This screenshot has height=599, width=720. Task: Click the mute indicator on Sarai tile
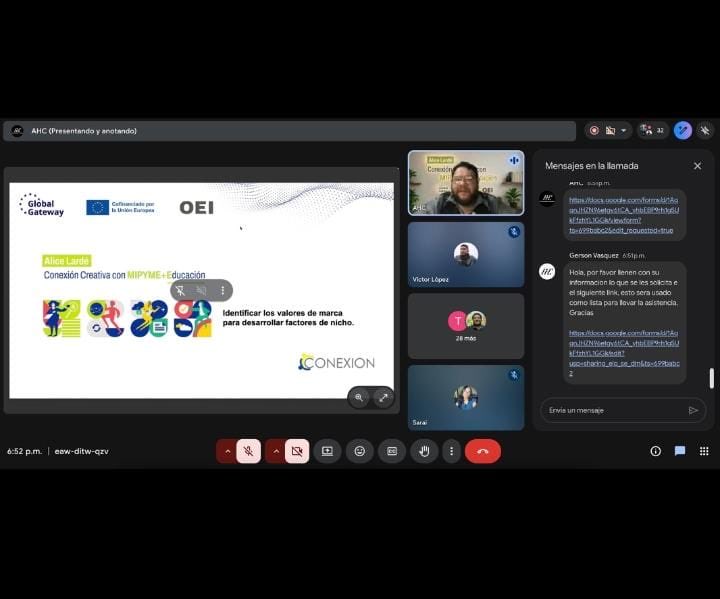tap(514, 375)
